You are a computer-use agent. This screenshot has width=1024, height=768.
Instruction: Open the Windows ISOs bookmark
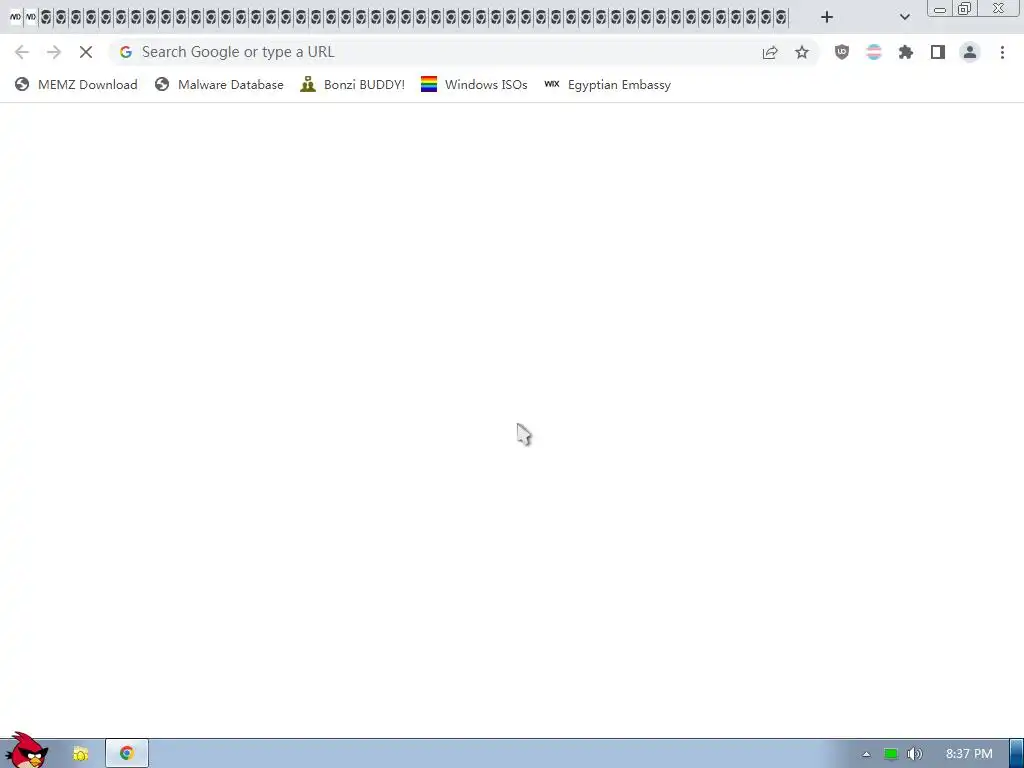474,85
